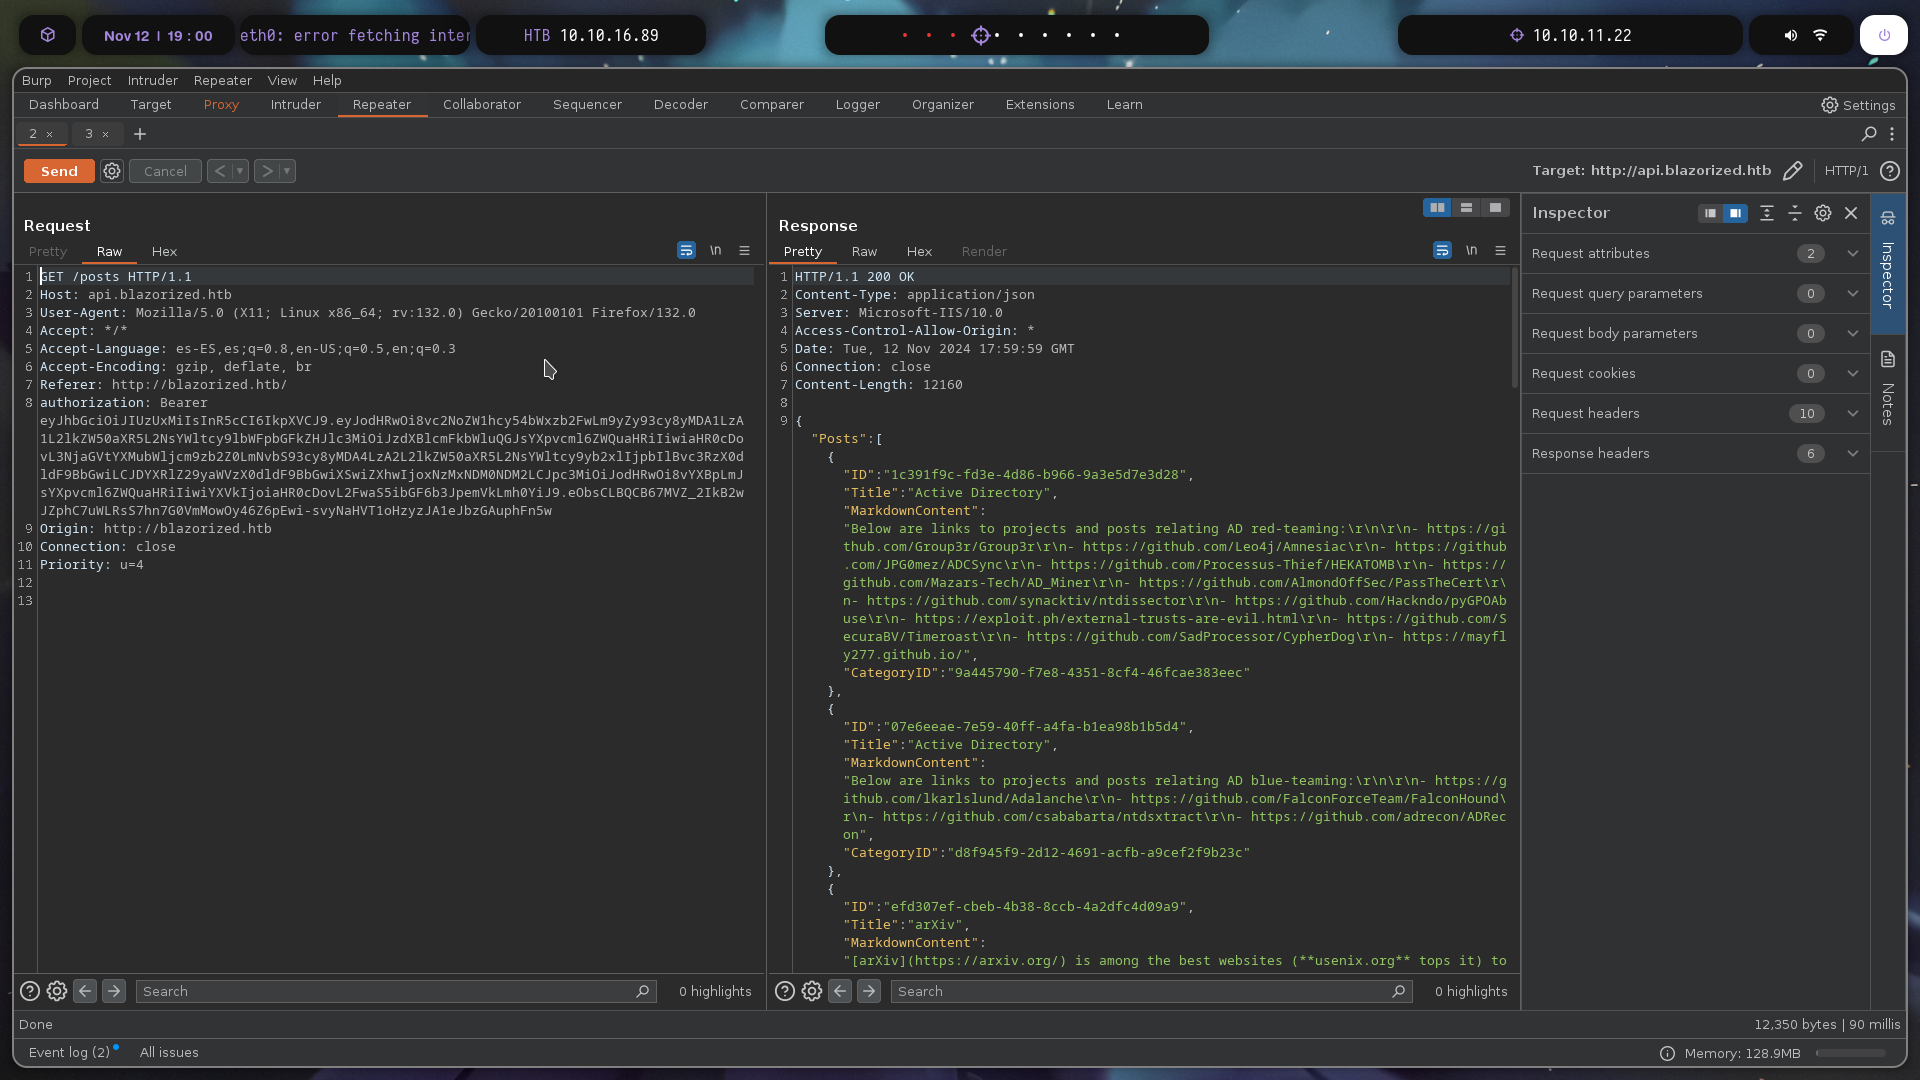
Task: Close Repeater tab 2
Action: click(49, 134)
